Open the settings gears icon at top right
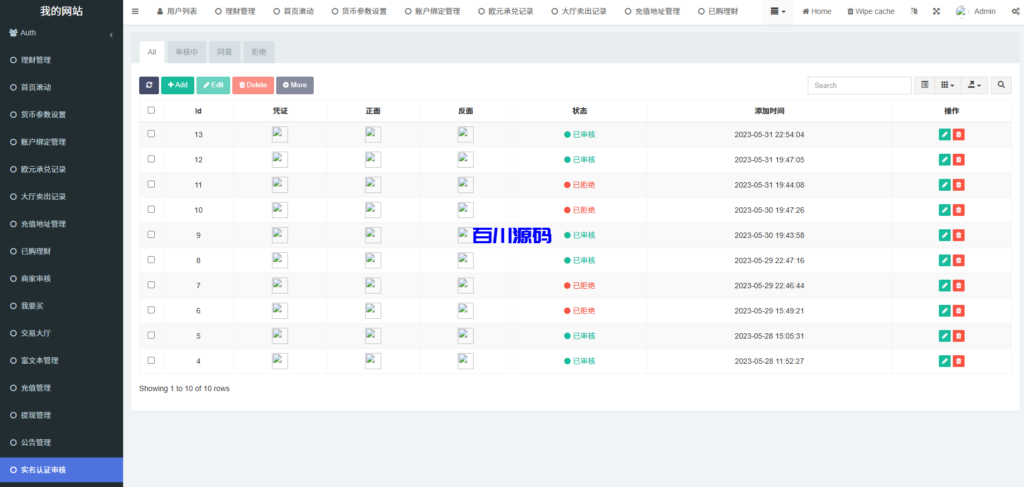The image size is (1024, 487). coord(1015,11)
